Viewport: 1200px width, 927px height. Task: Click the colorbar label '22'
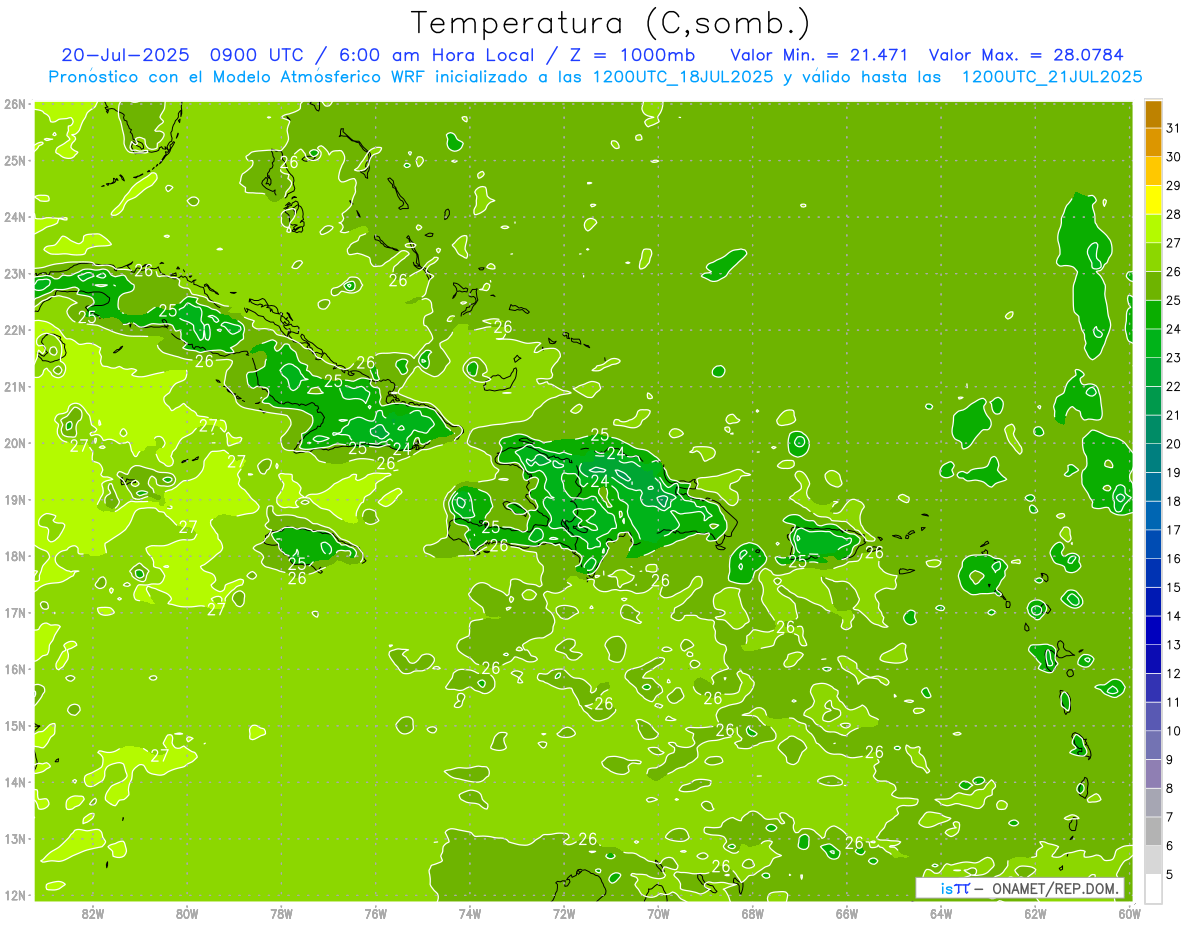click(x=1173, y=386)
